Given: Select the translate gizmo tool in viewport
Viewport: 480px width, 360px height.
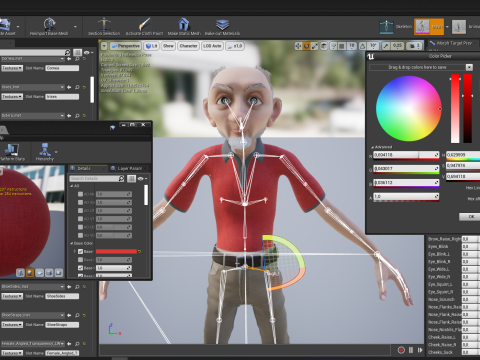Looking at the screenshot, I should (298, 46).
